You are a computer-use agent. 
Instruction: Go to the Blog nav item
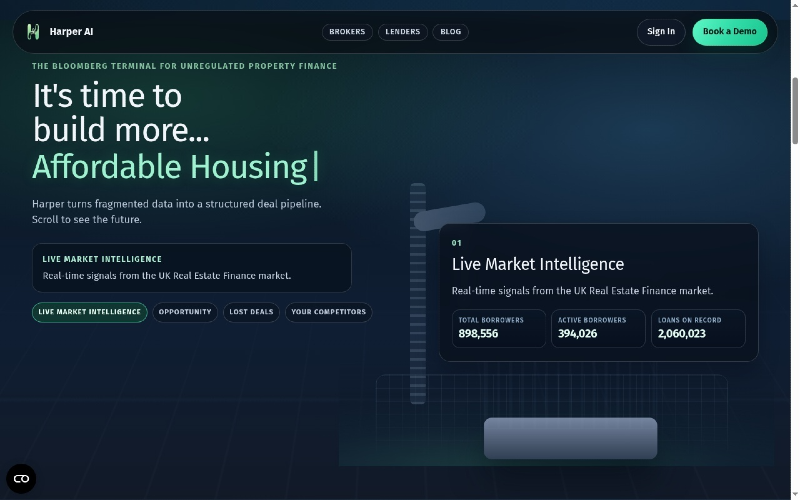pos(451,32)
